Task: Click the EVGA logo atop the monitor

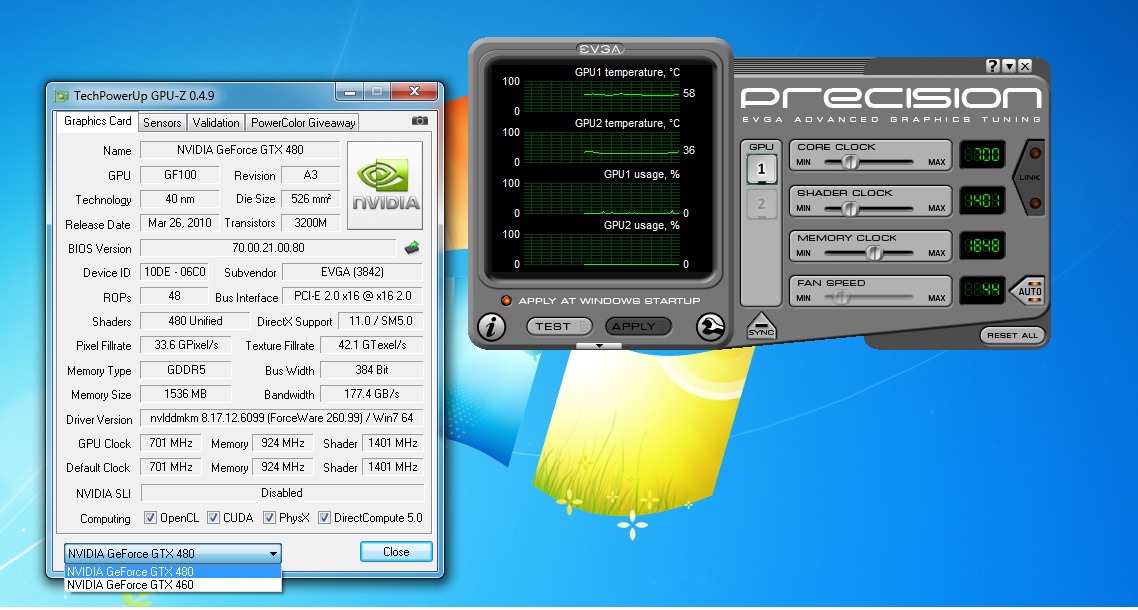Action: point(599,49)
